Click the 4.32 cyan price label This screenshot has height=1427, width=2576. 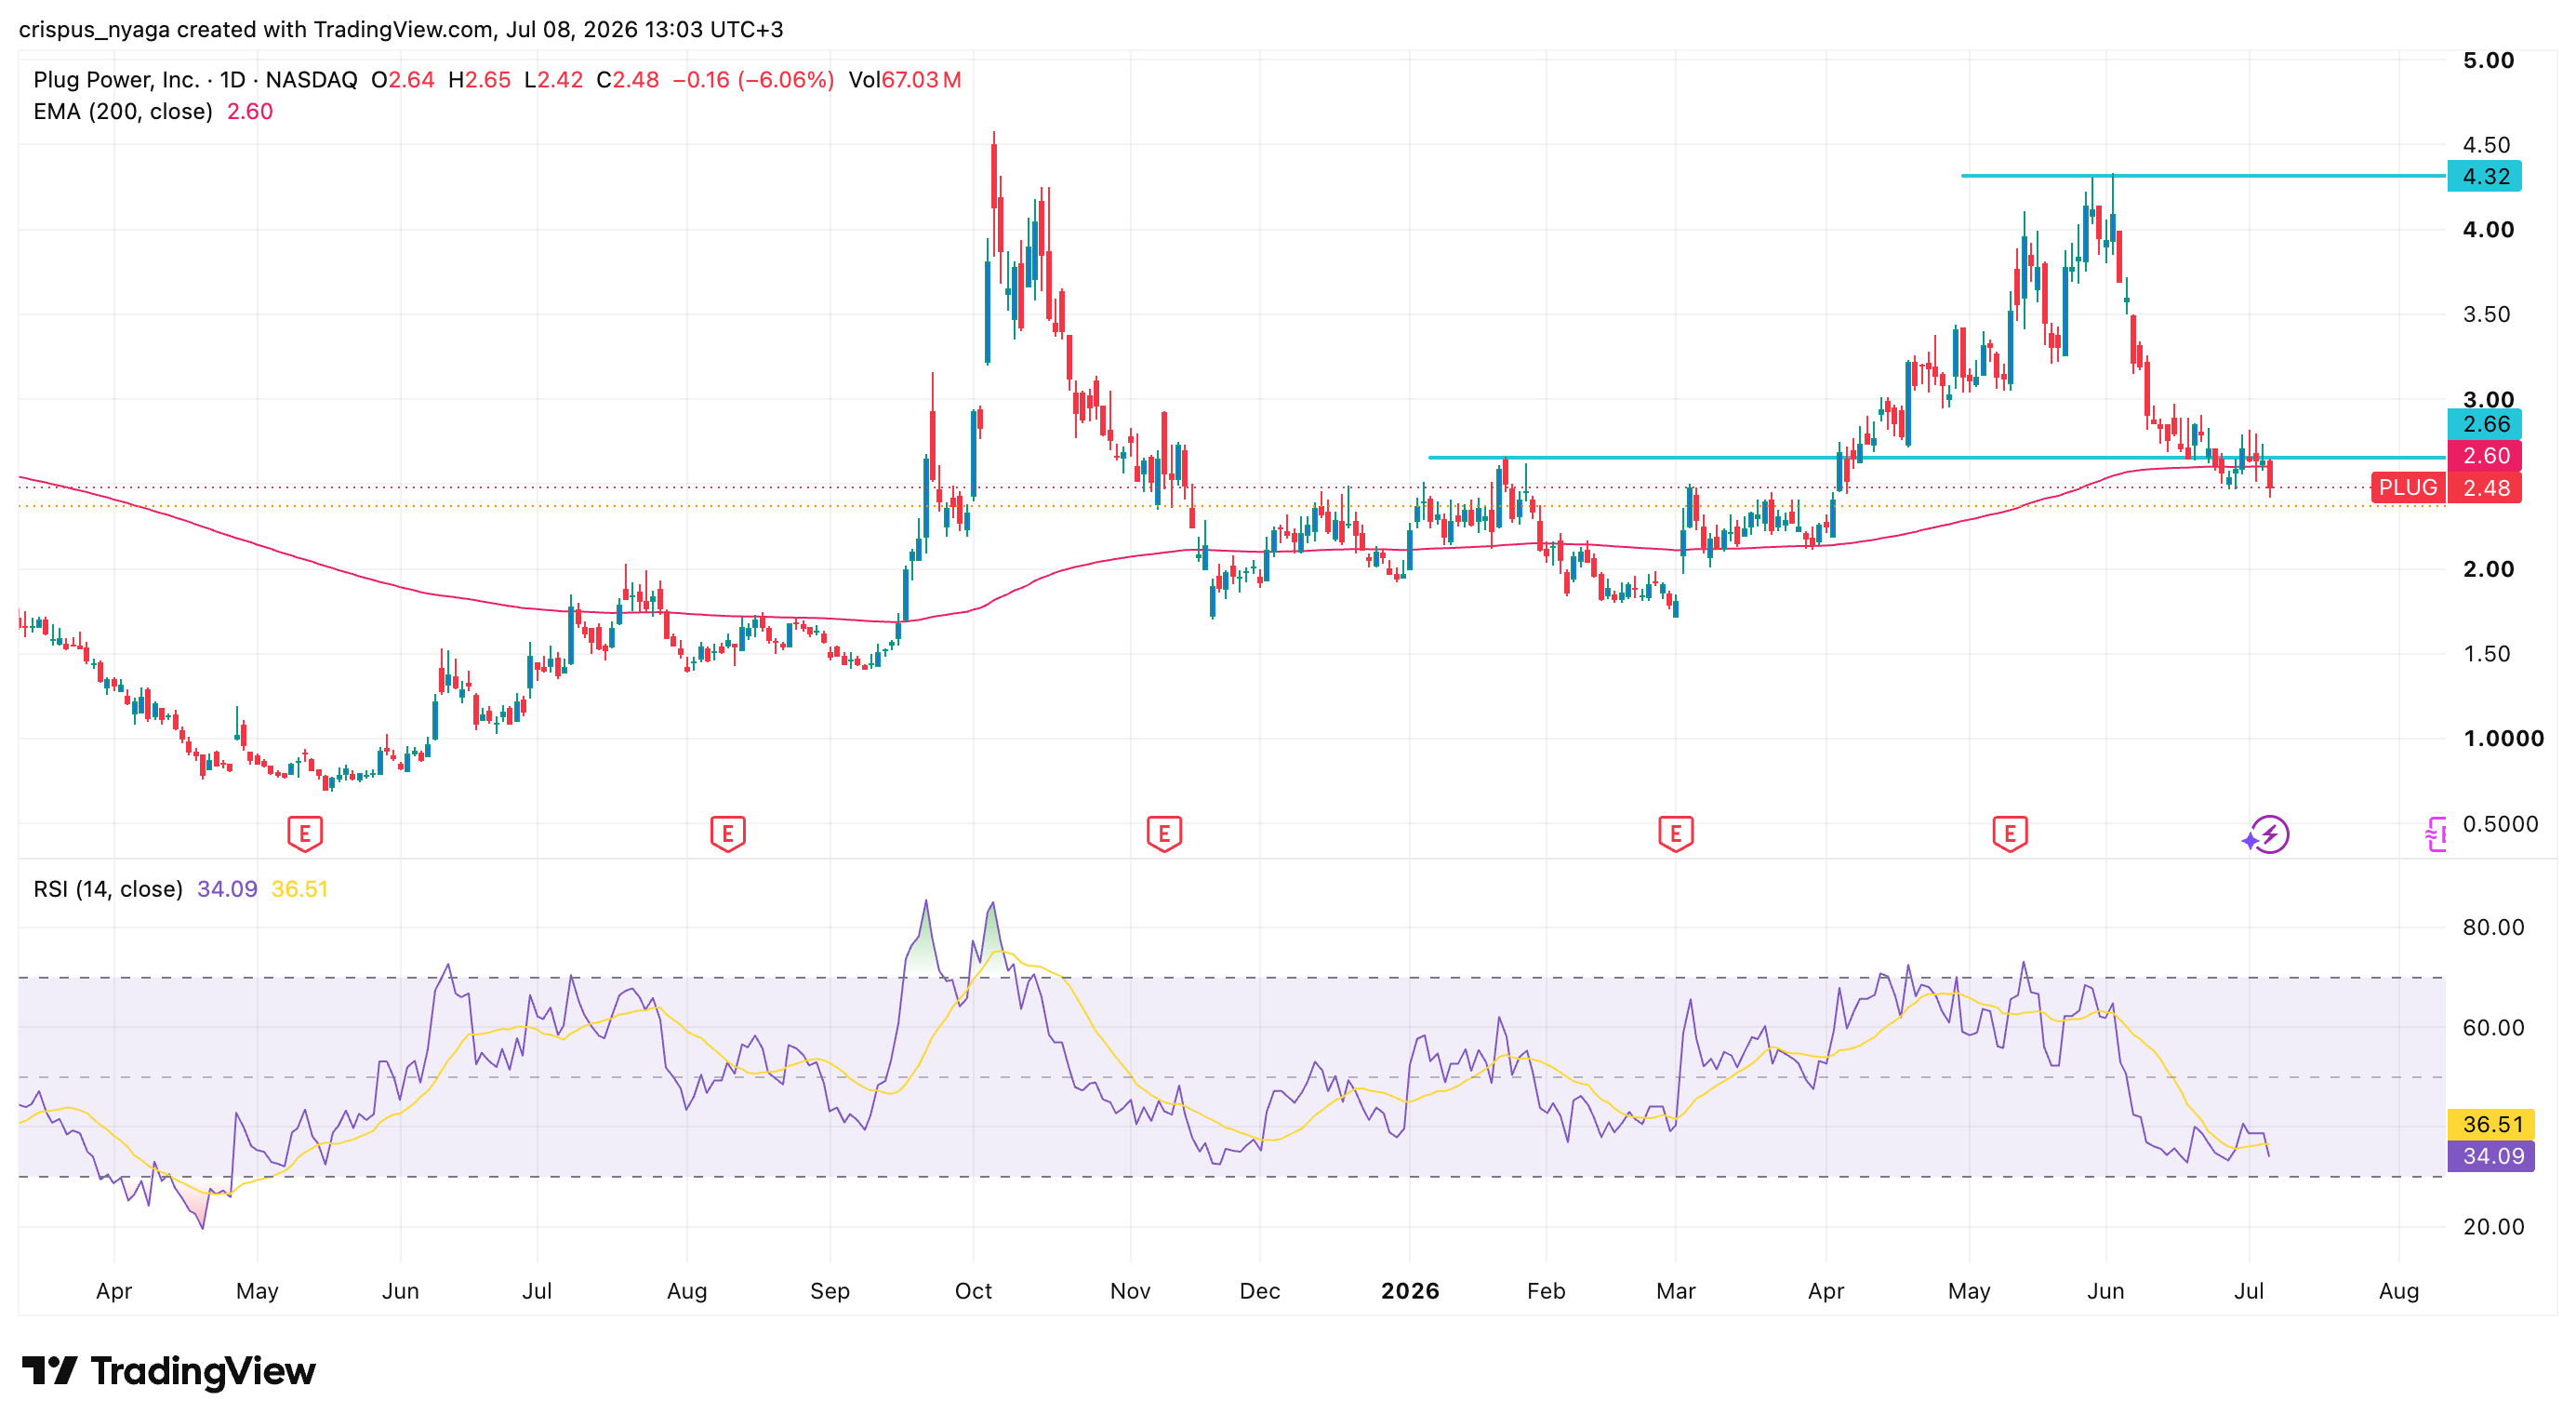(2485, 177)
